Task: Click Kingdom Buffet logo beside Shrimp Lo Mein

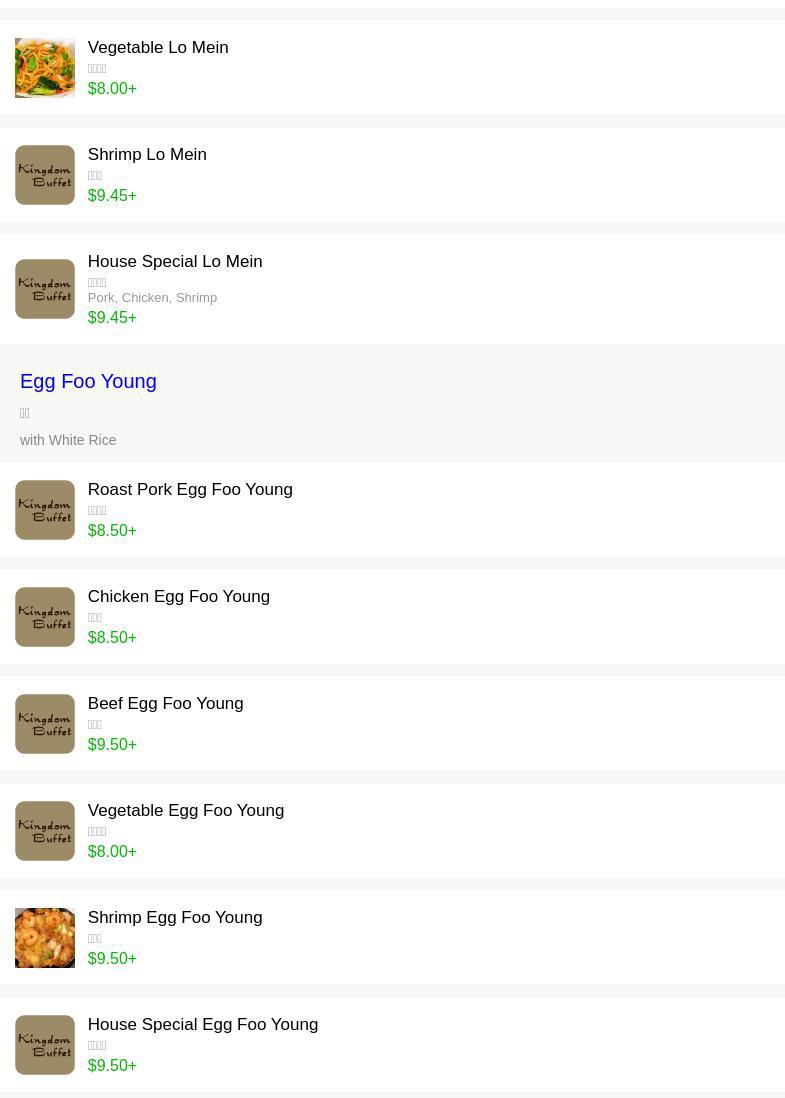Action: click(45, 175)
